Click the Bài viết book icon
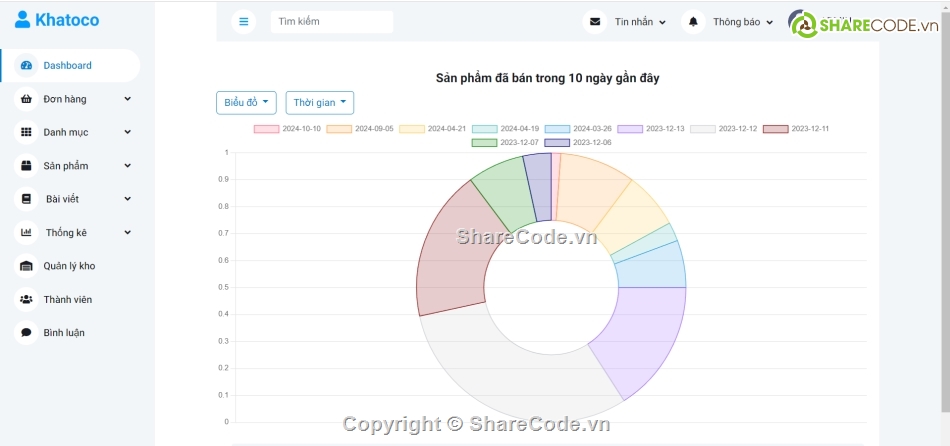The width and height of the screenshot is (950, 446). coord(26,199)
